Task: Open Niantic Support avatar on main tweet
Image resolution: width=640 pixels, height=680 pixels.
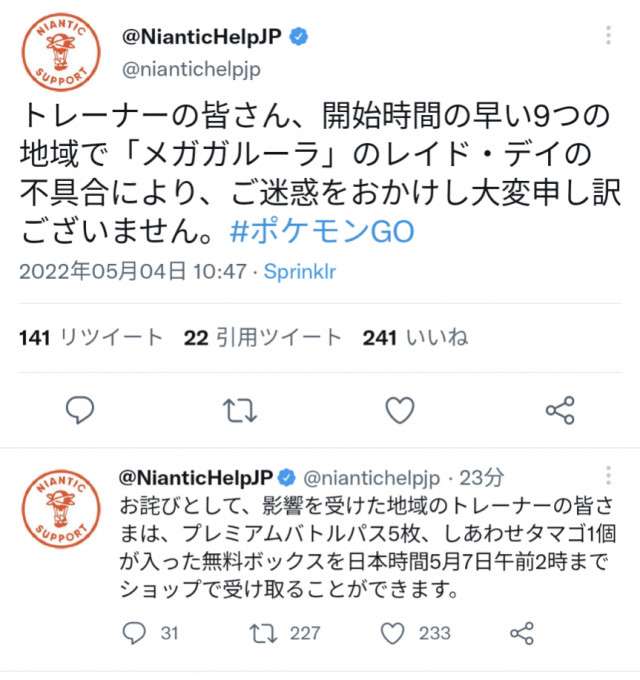Action: [x=61, y=52]
